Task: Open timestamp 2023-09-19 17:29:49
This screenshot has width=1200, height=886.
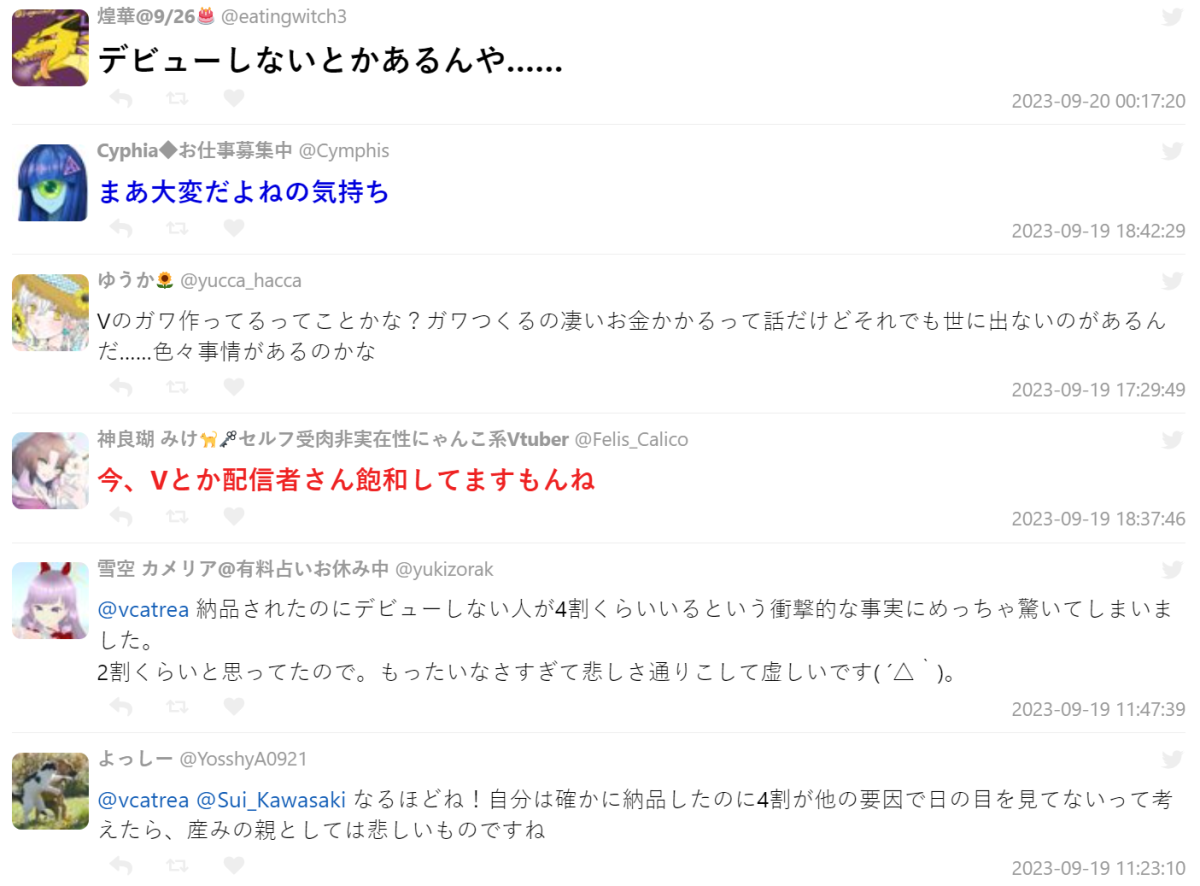Action: [1098, 390]
